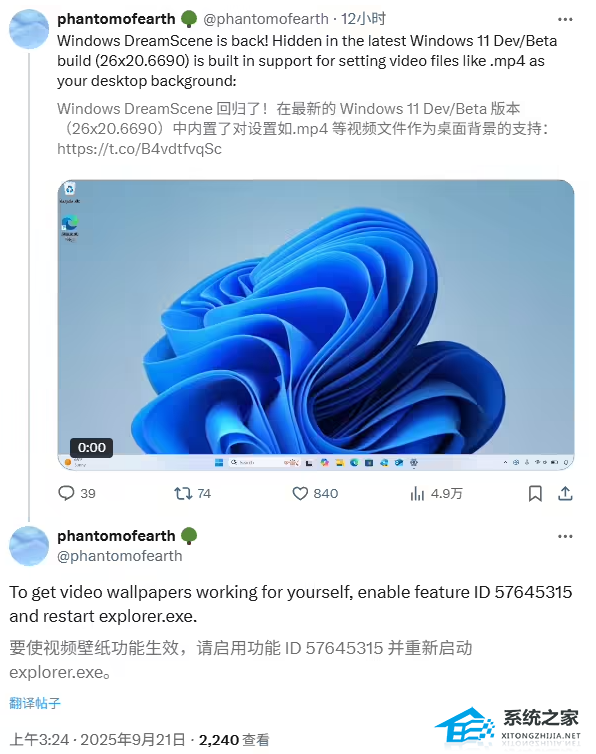Share the tweet using the upload icon

pos(565,493)
